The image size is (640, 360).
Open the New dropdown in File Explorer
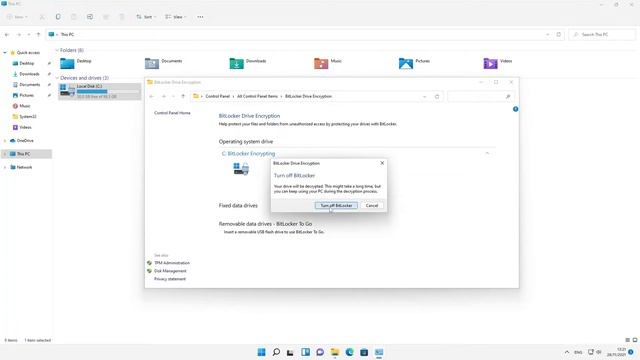[x=17, y=17]
